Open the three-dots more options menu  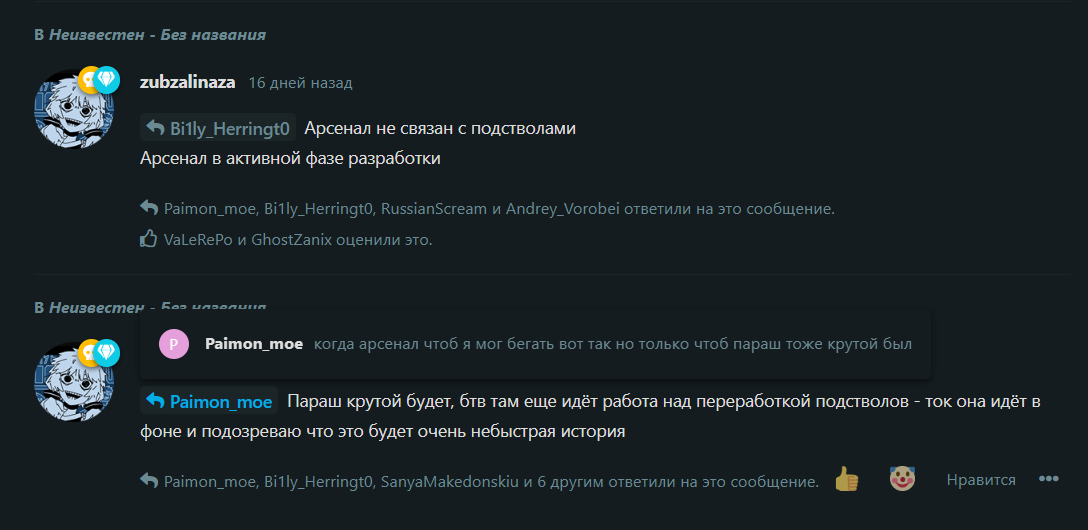tap(1048, 479)
